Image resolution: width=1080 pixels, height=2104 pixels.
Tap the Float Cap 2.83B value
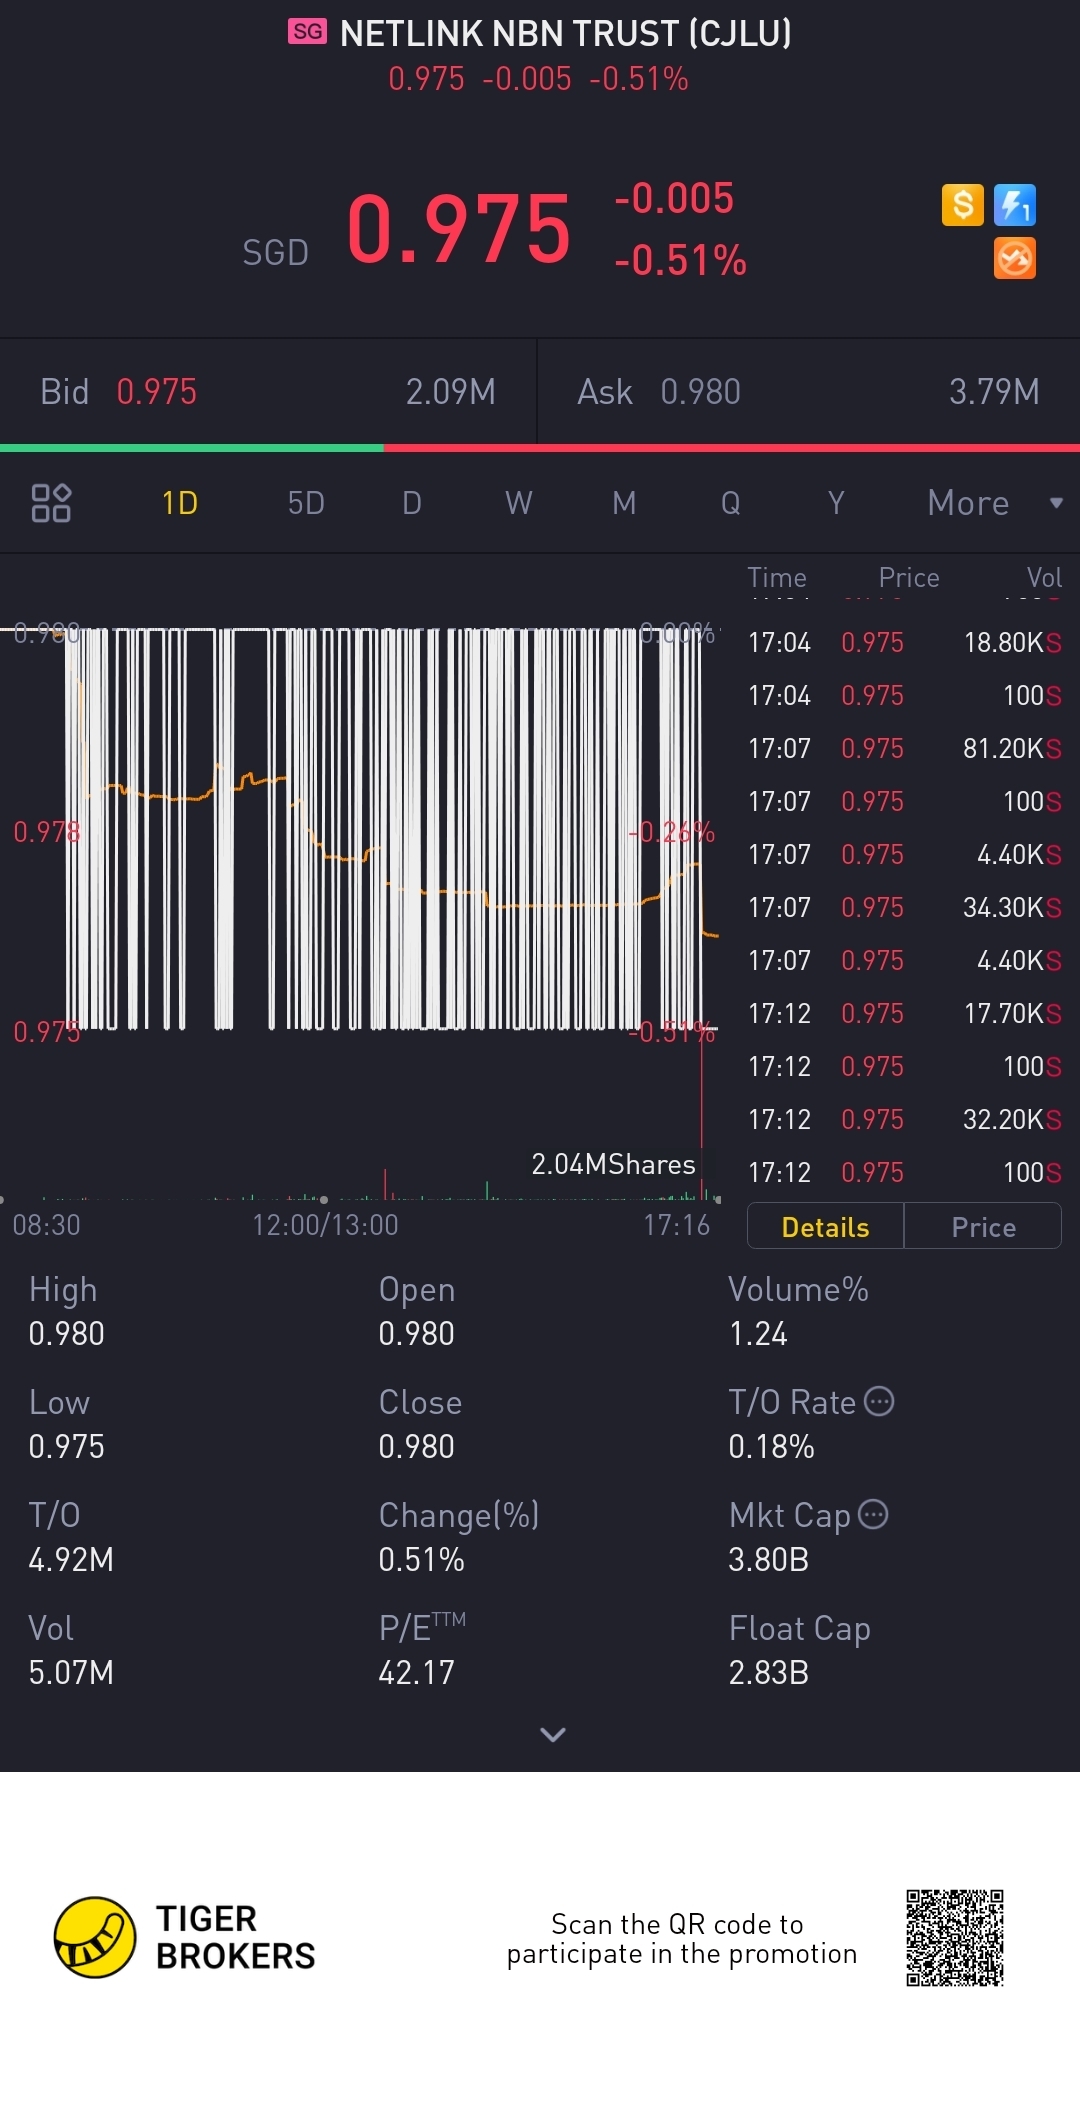(x=768, y=1672)
